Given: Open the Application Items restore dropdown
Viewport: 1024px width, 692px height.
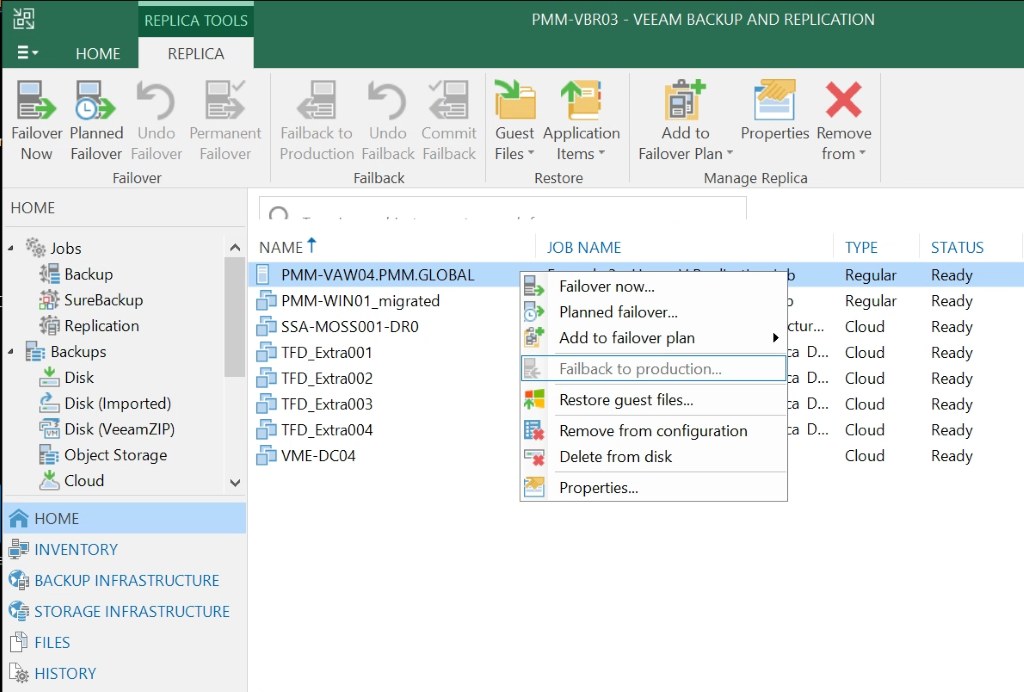Looking at the screenshot, I should click(x=581, y=121).
